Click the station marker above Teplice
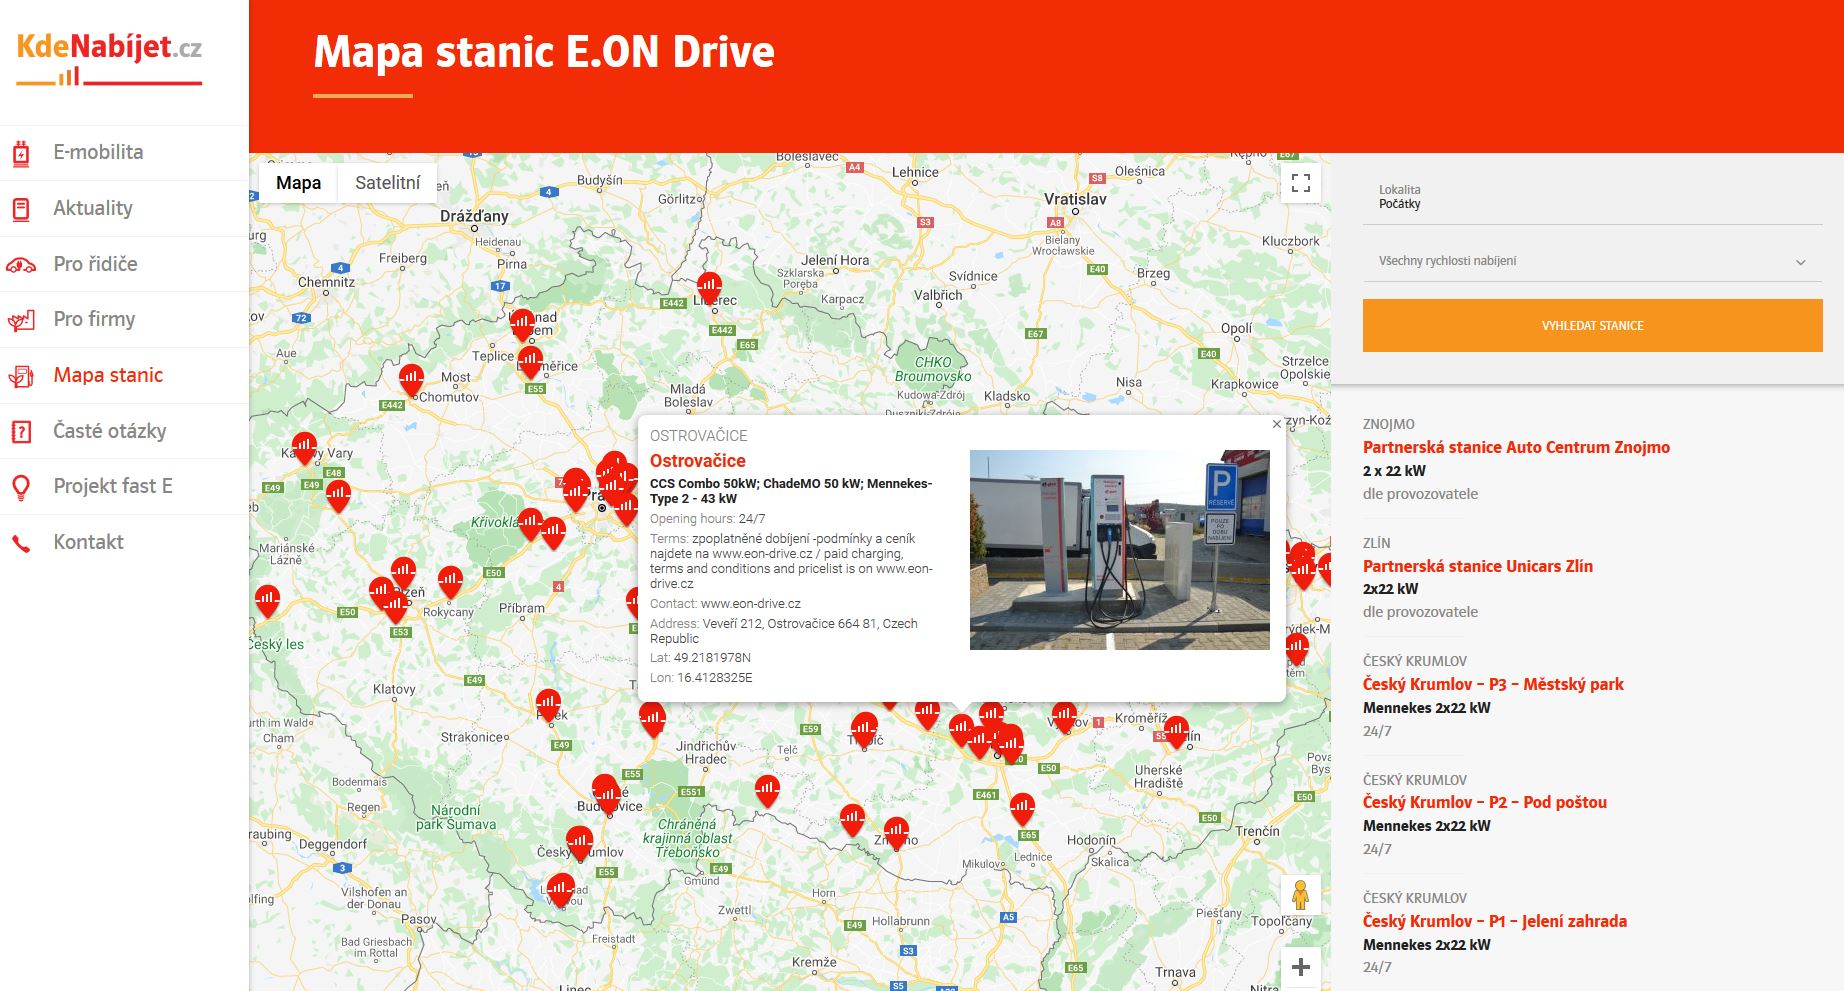Viewport: 1844px width, 991px height. coord(523,325)
